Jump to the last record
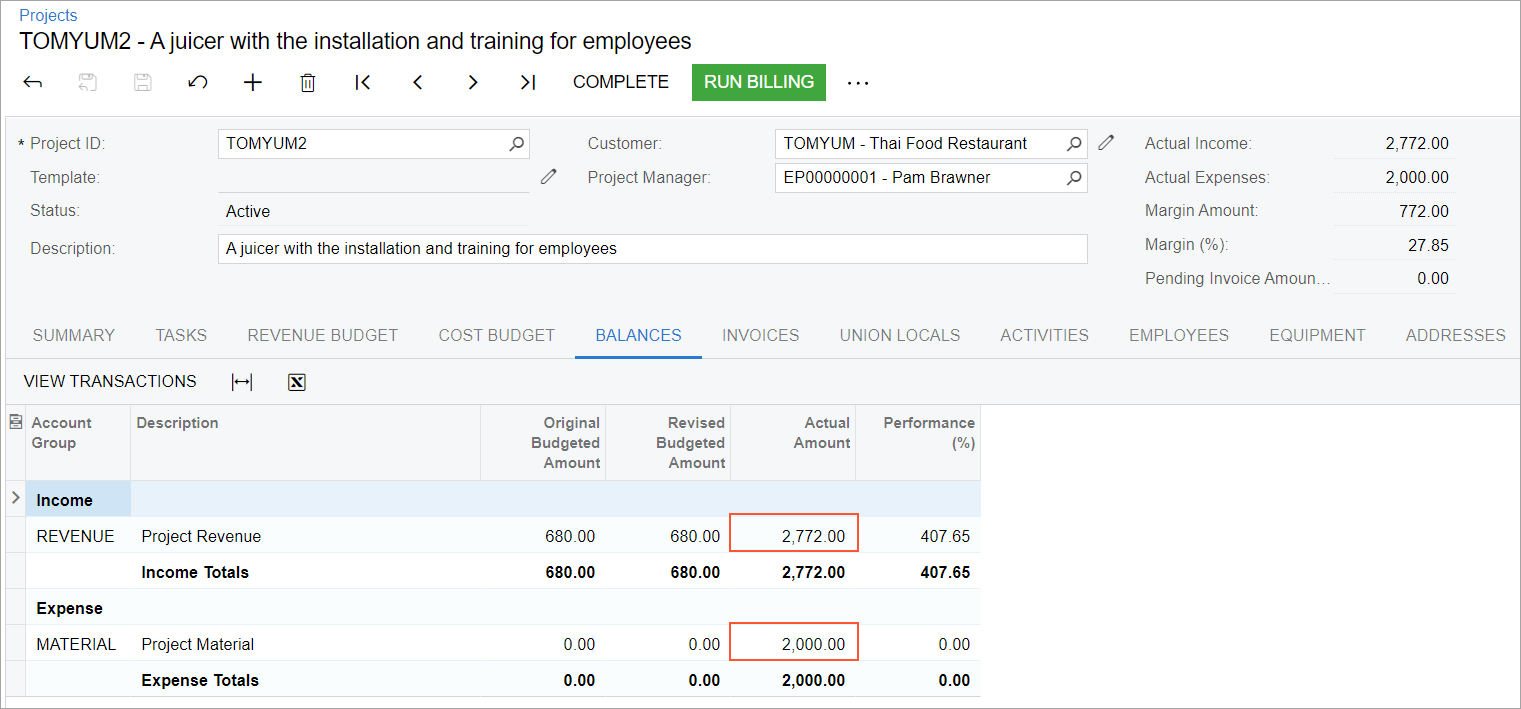Viewport: 1521px width, 709px height. (x=528, y=82)
